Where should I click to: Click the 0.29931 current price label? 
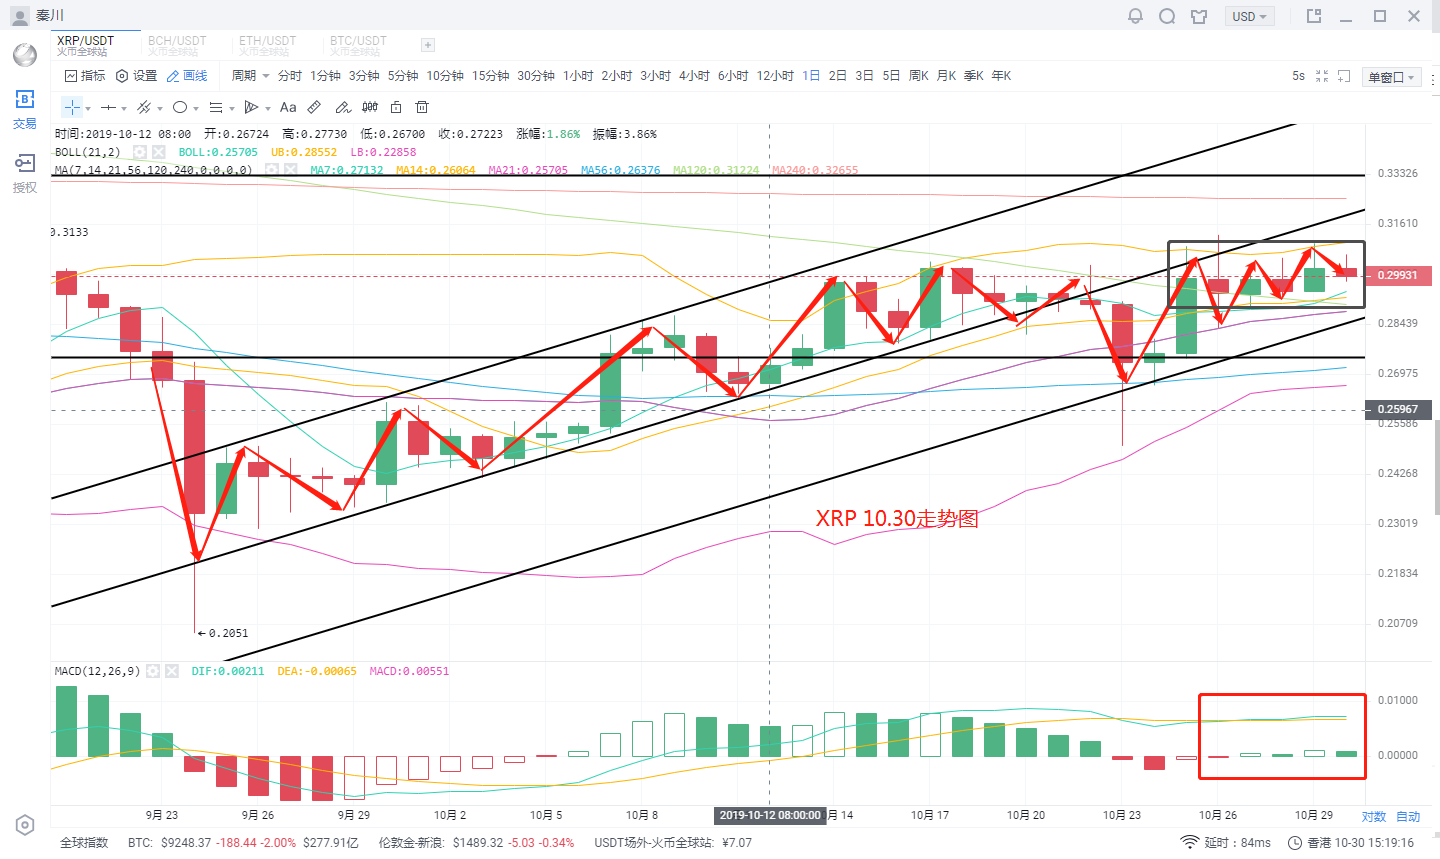pos(1397,275)
